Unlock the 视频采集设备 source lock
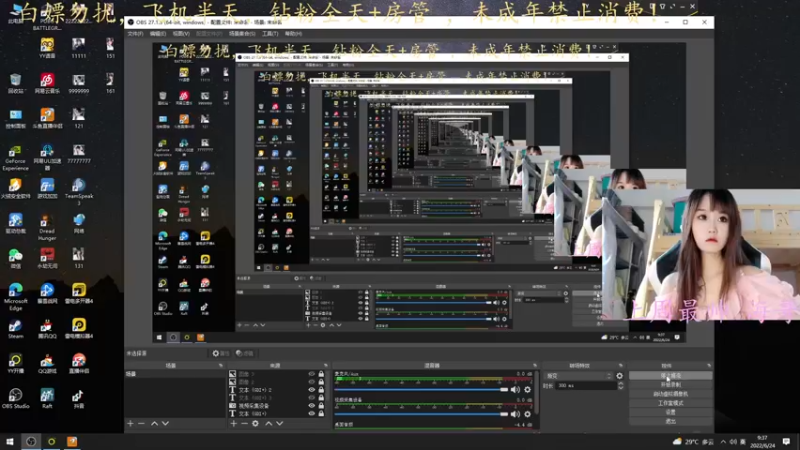 pos(321,406)
